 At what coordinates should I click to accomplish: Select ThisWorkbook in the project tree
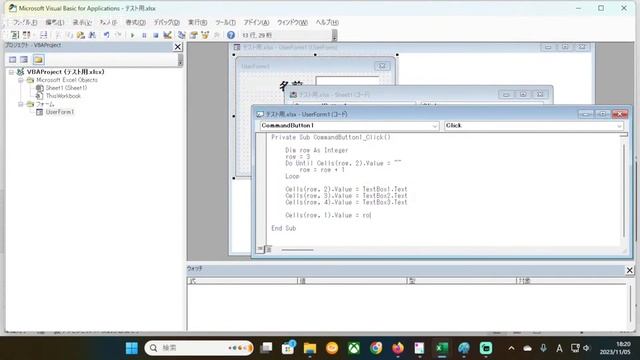(x=63, y=96)
